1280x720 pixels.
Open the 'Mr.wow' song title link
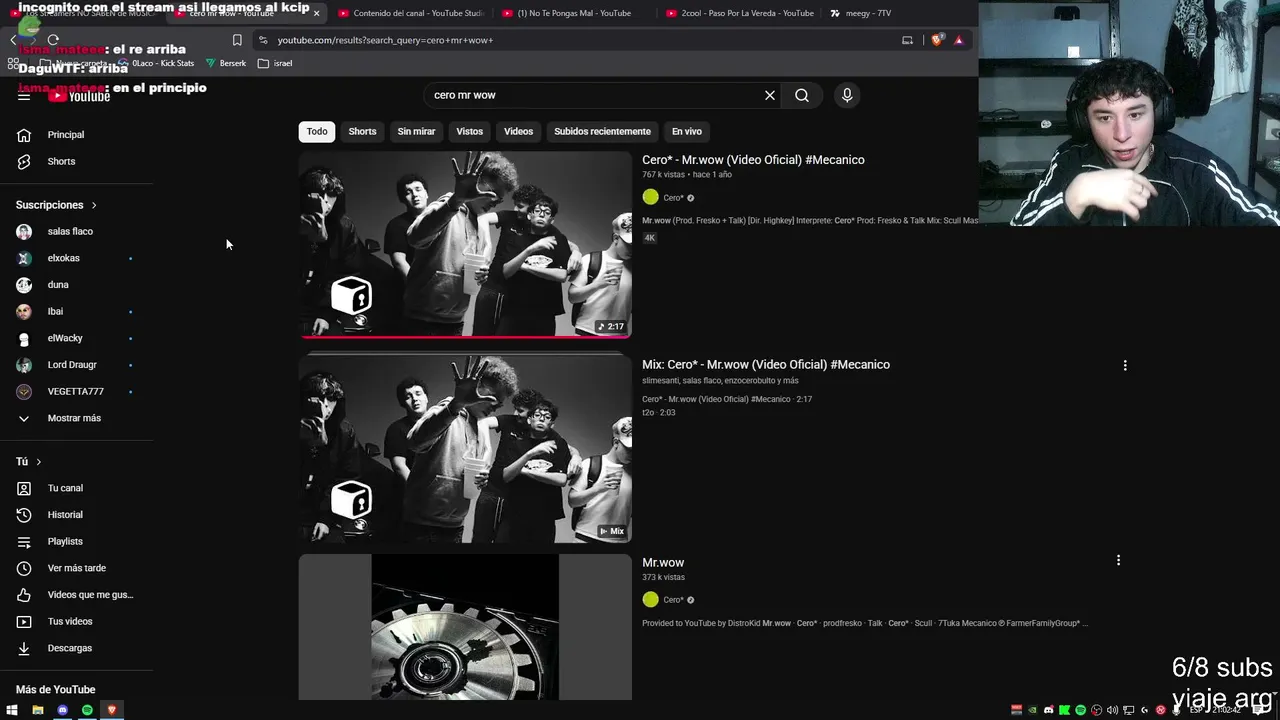pos(663,563)
